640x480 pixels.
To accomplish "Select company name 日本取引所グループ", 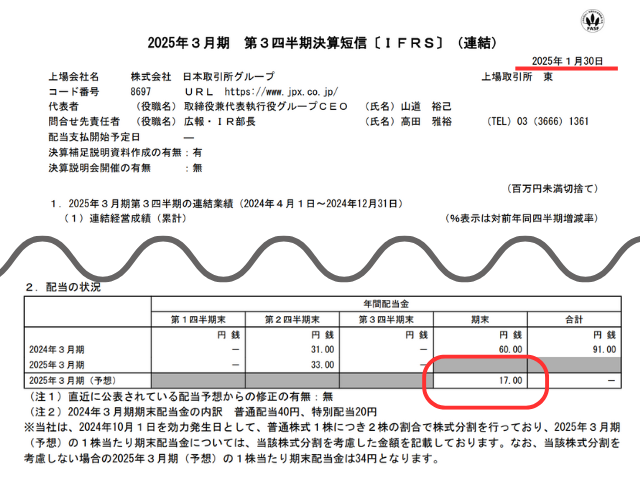I will click(x=228, y=76).
